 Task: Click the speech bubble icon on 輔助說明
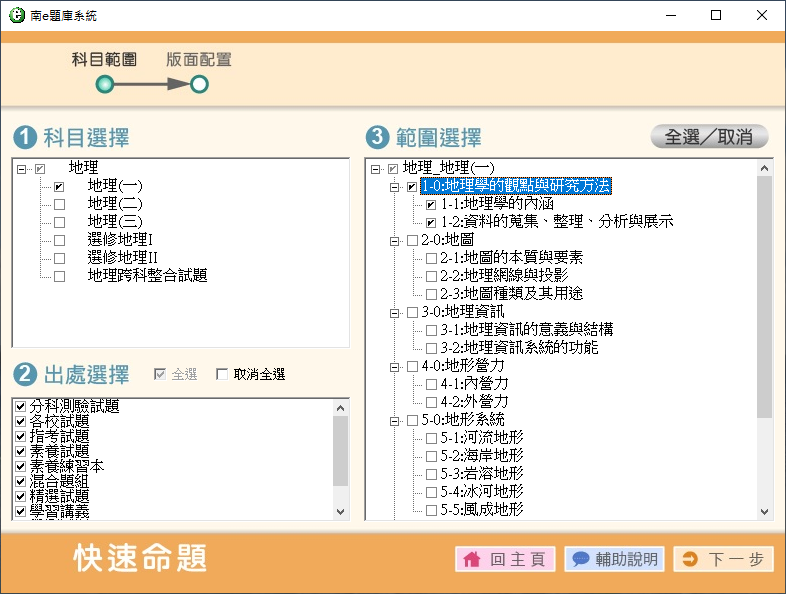pos(580,560)
